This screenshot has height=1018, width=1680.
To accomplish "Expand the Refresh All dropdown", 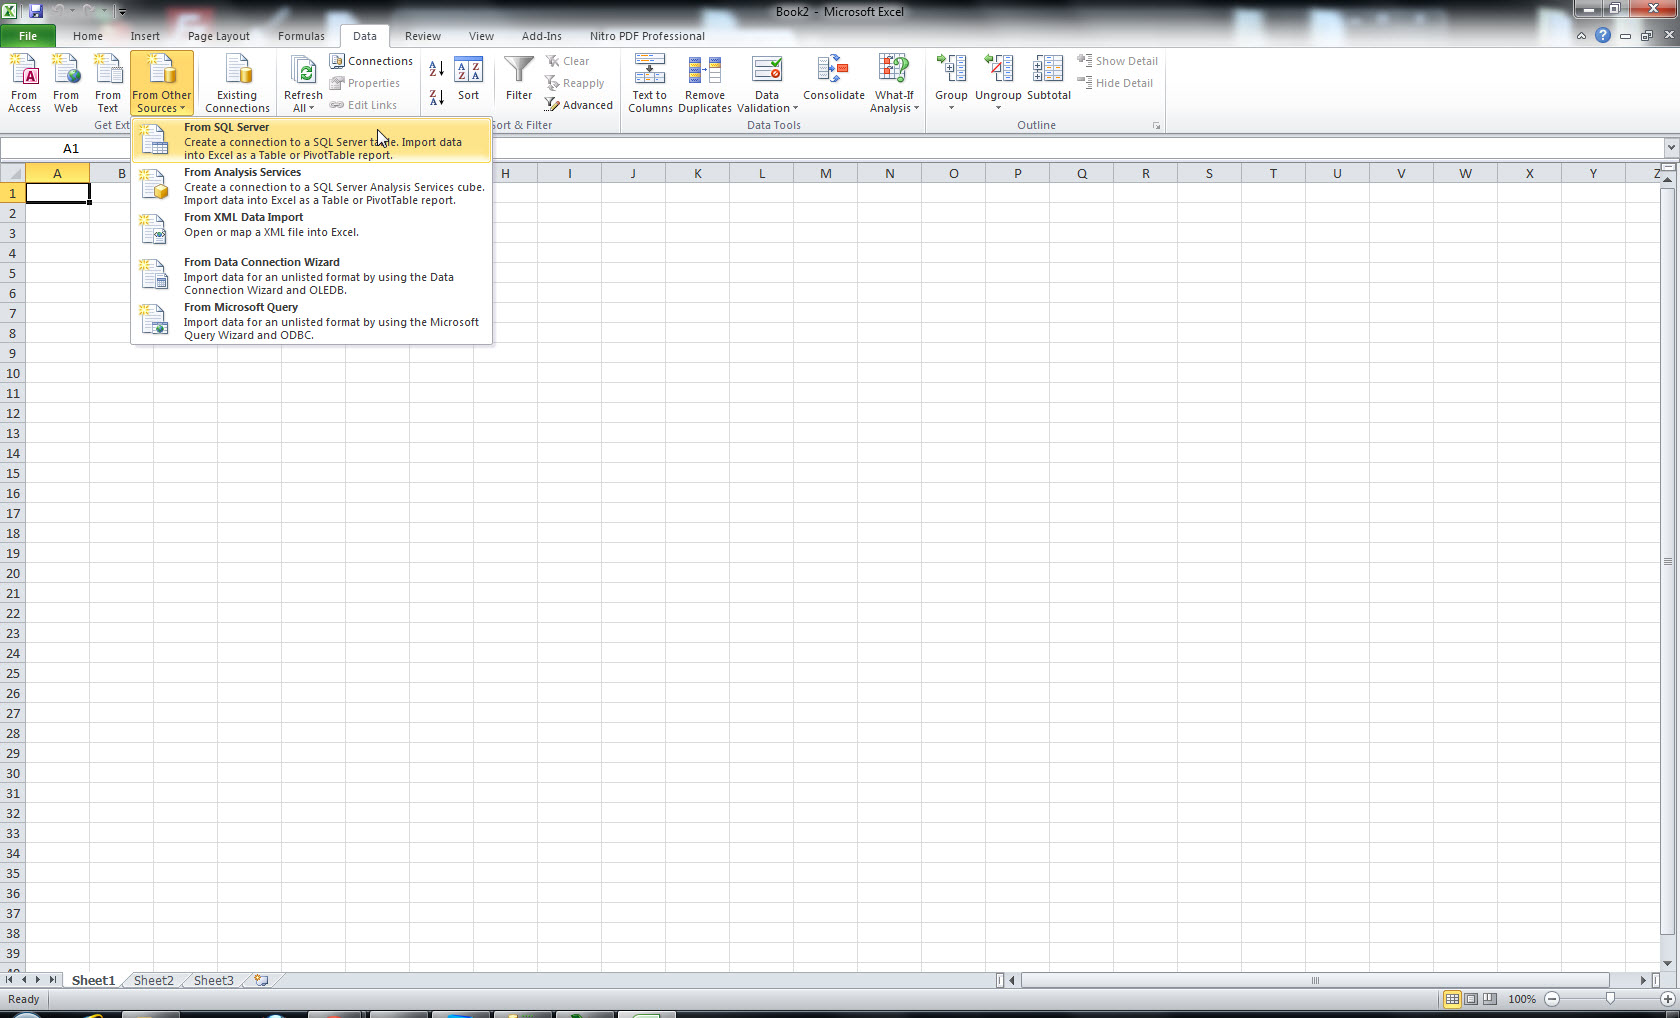I will click(x=303, y=108).
